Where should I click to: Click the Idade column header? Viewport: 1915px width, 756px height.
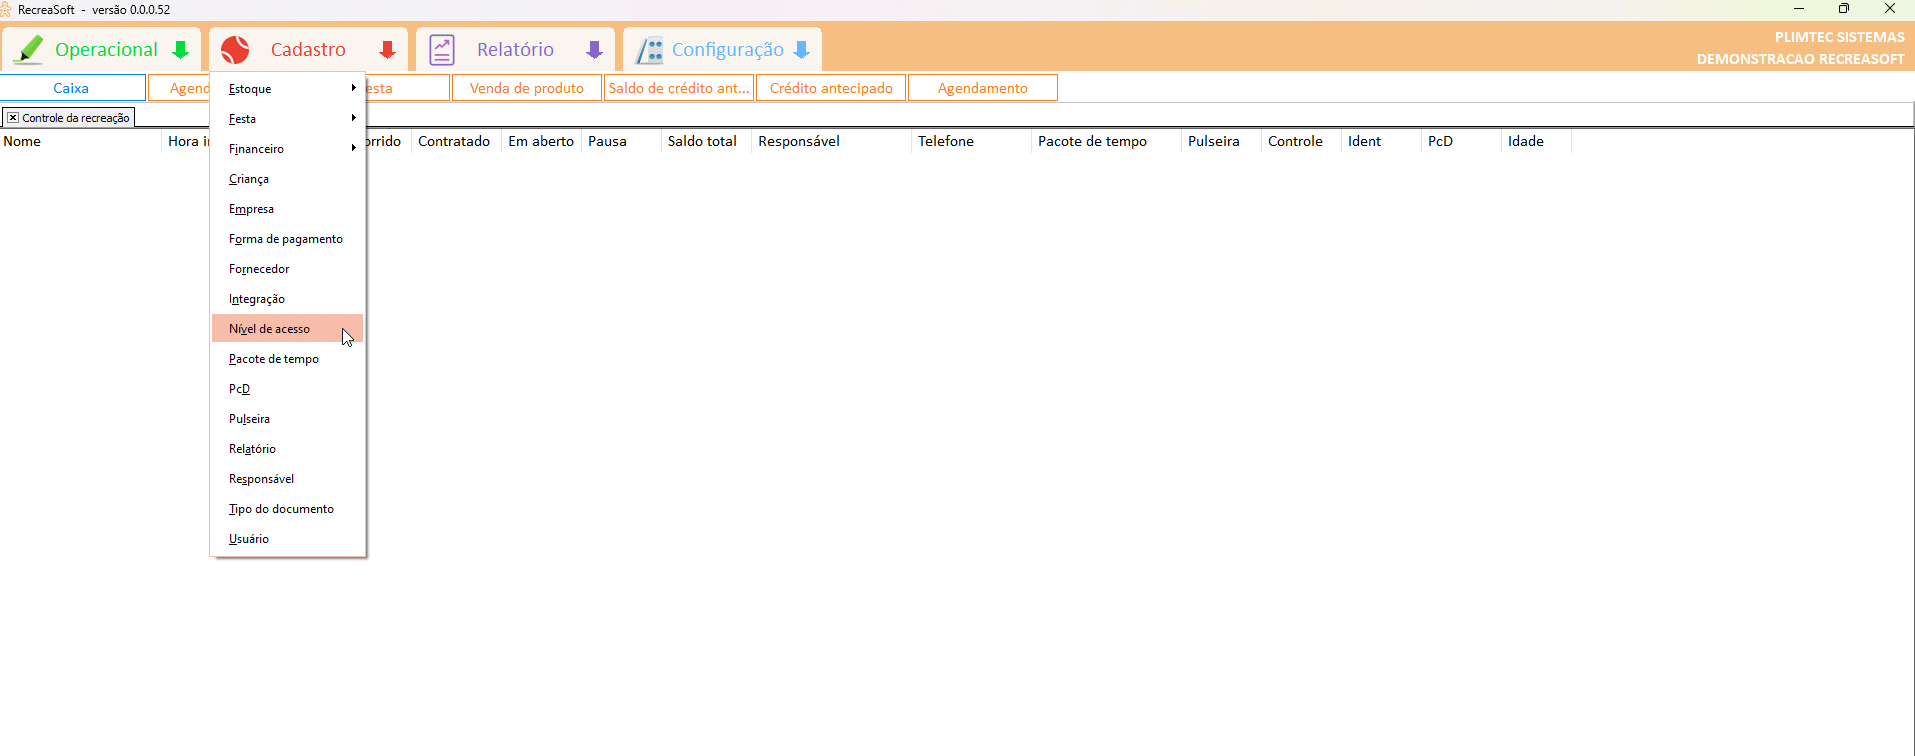[1536, 141]
